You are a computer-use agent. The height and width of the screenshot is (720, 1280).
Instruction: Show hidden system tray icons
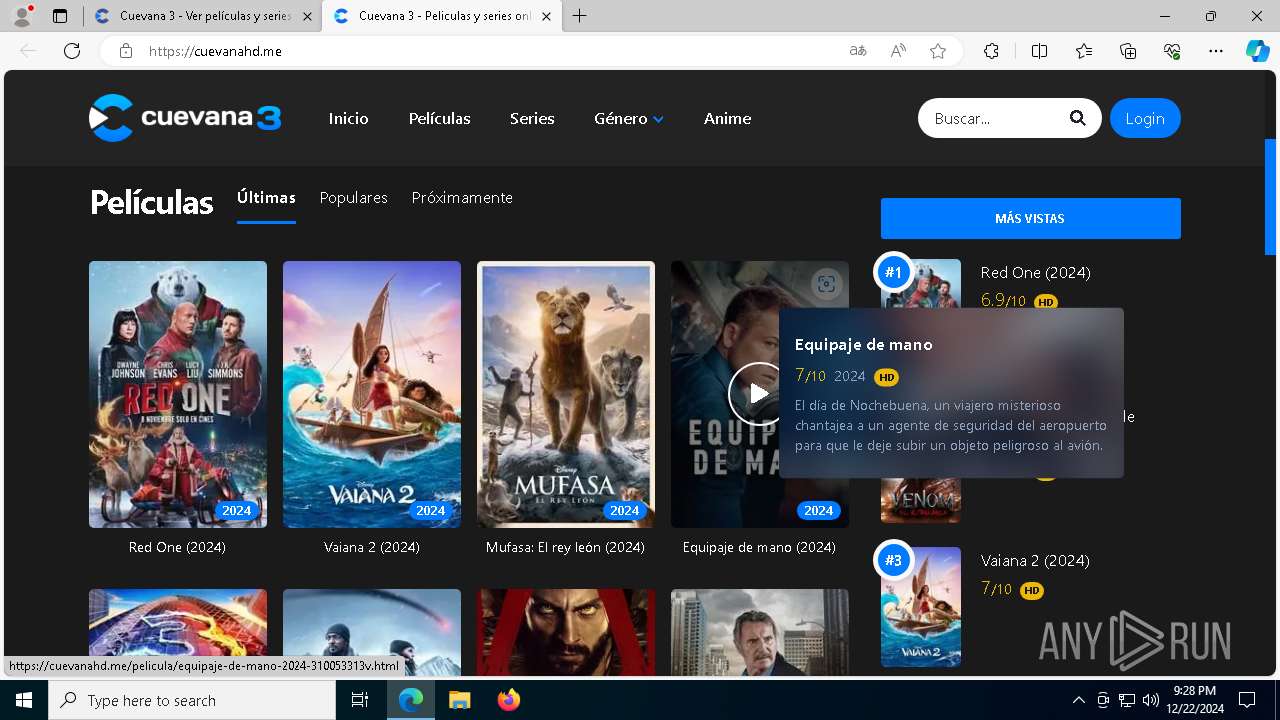pyautogui.click(x=1078, y=700)
